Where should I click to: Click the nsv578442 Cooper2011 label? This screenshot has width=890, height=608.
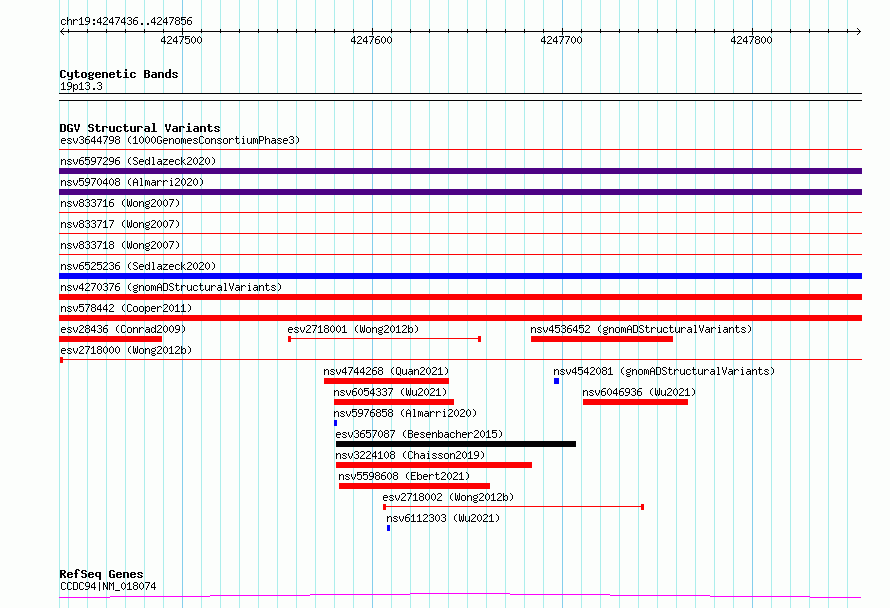(126, 308)
